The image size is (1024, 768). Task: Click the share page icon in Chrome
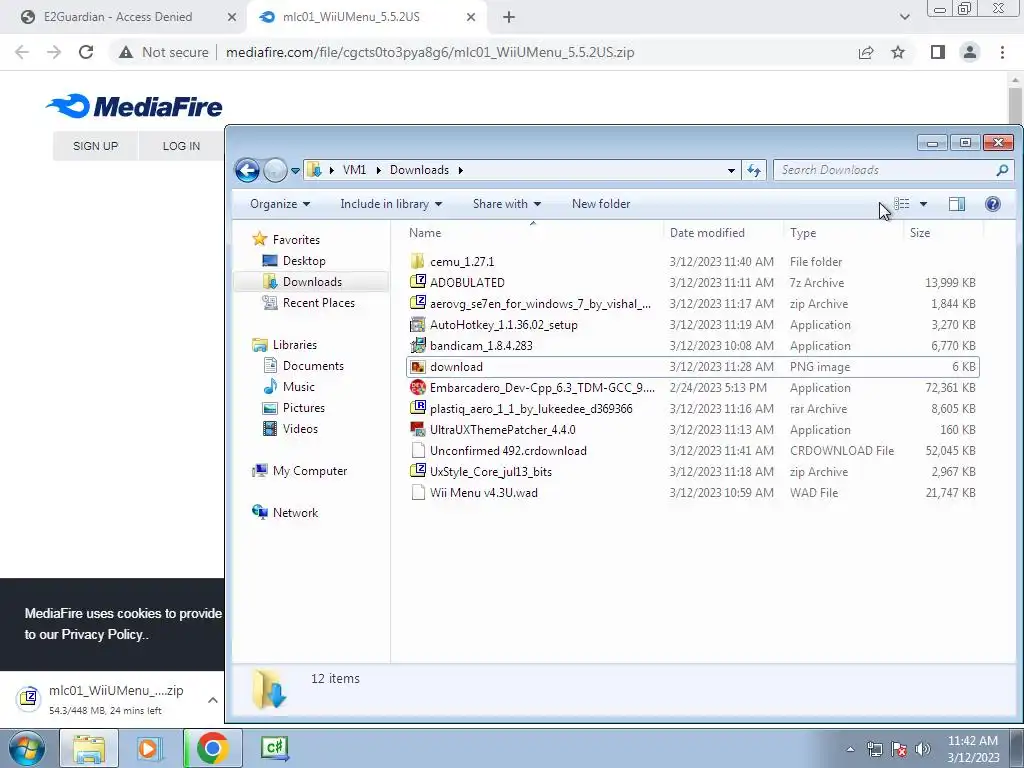[866, 52]
